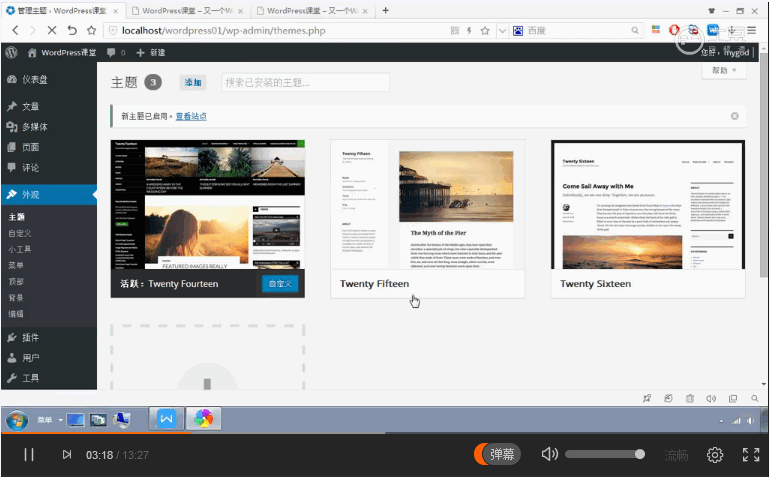Select 自定义 submenu item

tap(20, 233)
